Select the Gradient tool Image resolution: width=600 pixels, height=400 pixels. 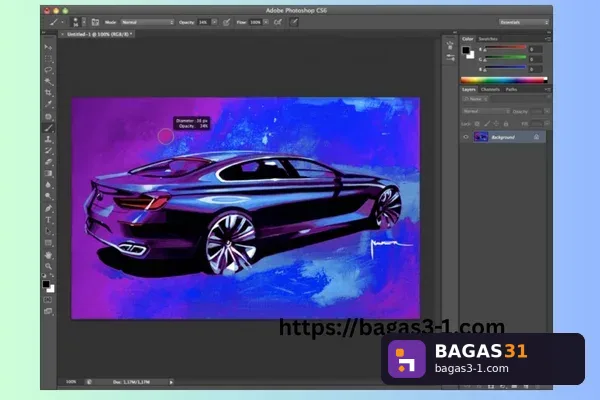(48, 173)
